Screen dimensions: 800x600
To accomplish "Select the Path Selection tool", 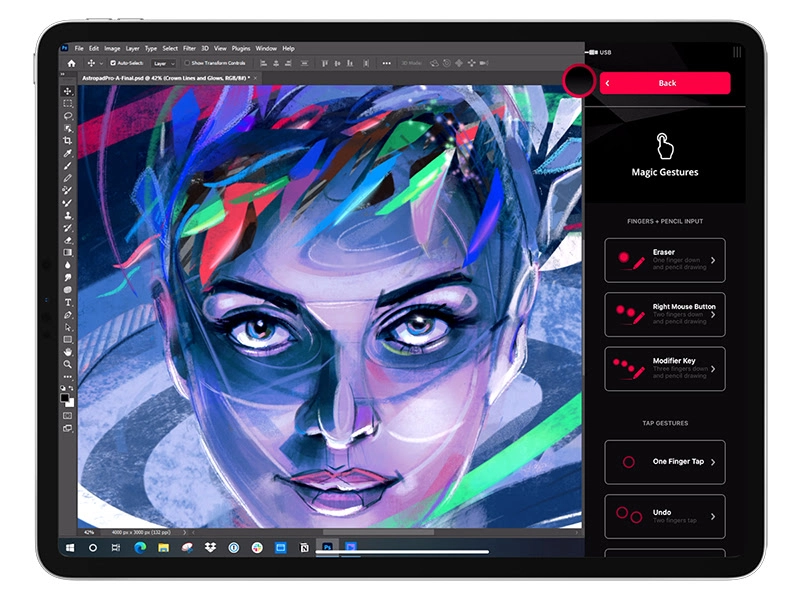I will (67, 328).
